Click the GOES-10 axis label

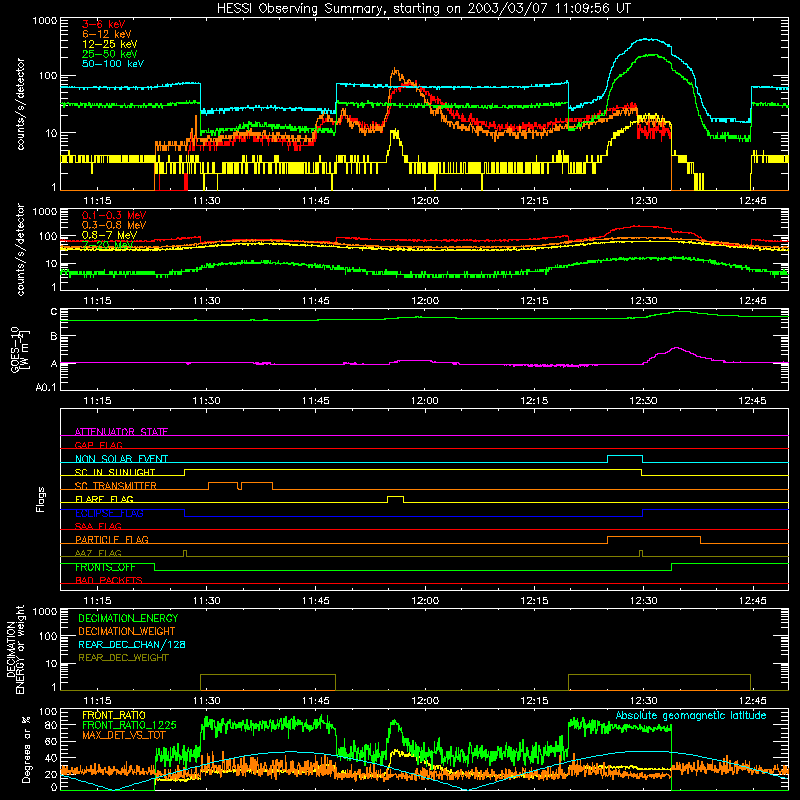[x=19, y=350]
